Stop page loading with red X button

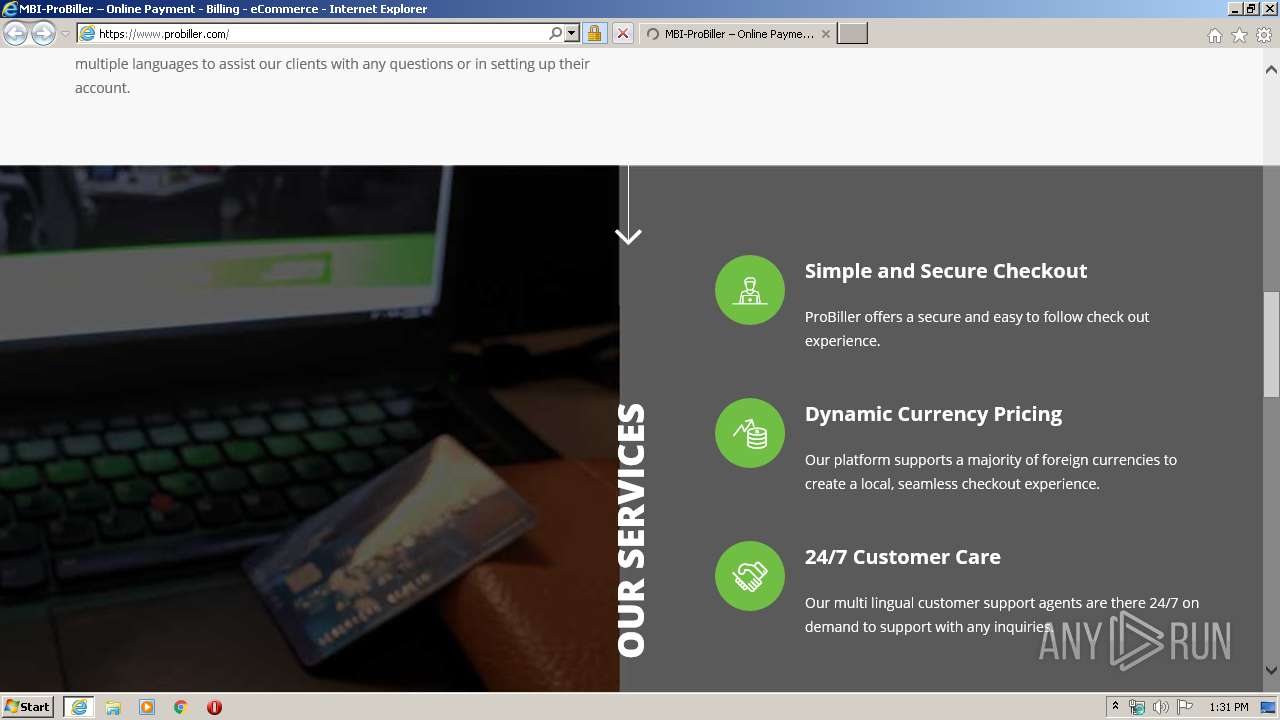point(622,34)
